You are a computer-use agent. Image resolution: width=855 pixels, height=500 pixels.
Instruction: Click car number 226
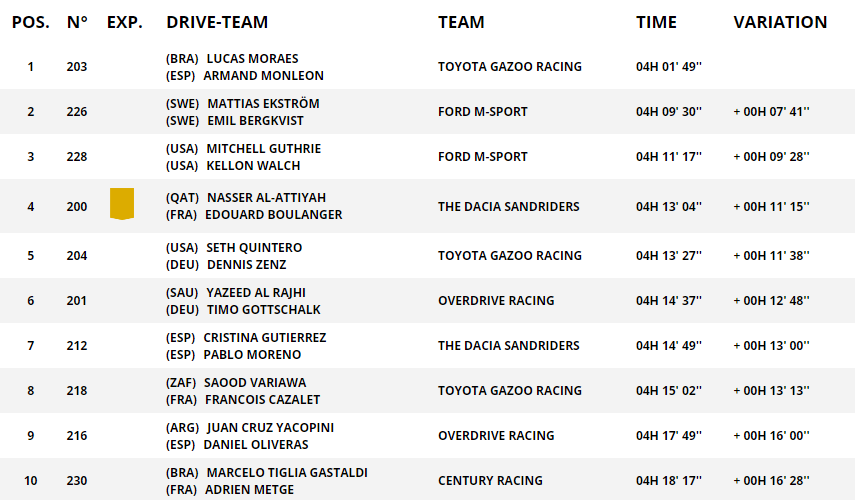coord(77,112)
